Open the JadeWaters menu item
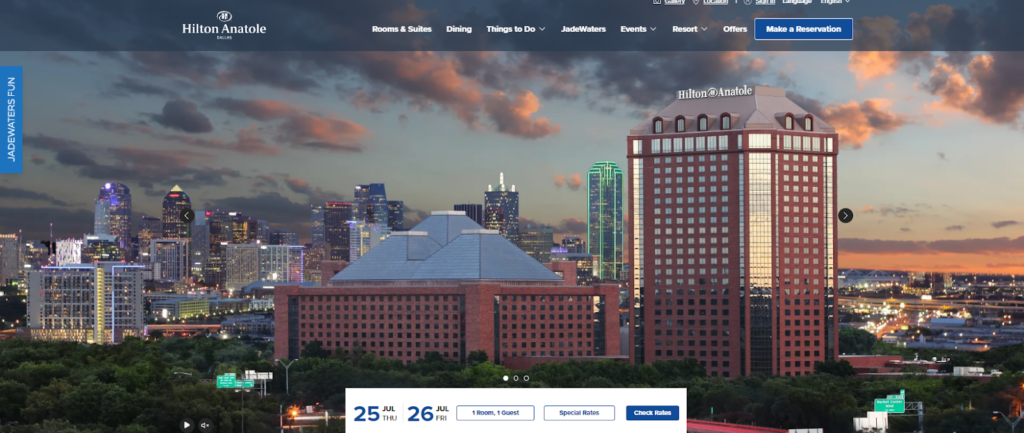 tap(583, 29)
